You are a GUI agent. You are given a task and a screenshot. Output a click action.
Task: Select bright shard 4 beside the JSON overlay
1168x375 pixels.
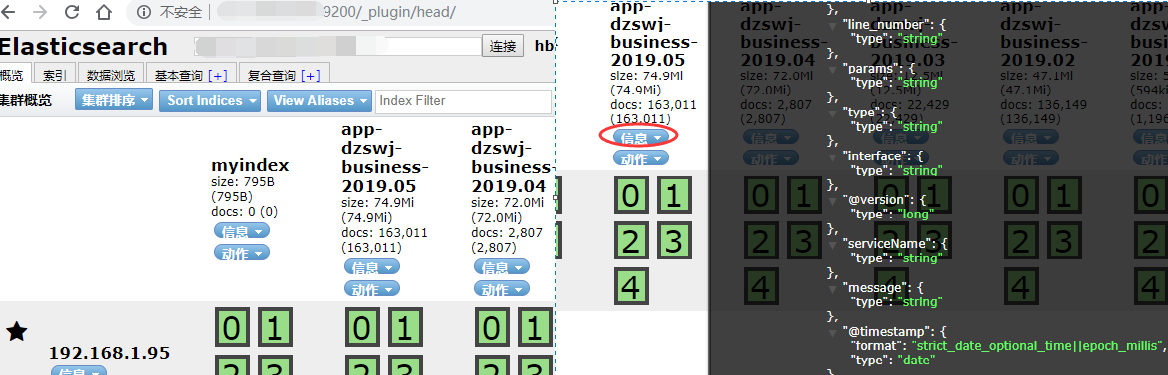631,286
